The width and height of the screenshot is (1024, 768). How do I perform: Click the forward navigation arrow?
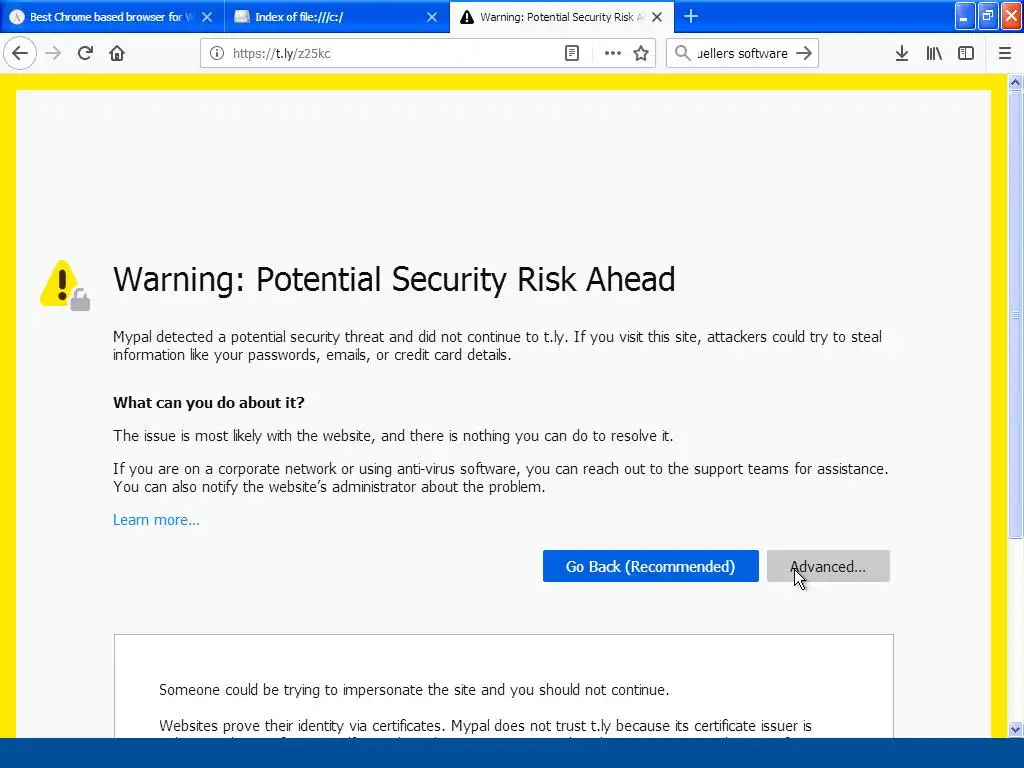point(53,53)
